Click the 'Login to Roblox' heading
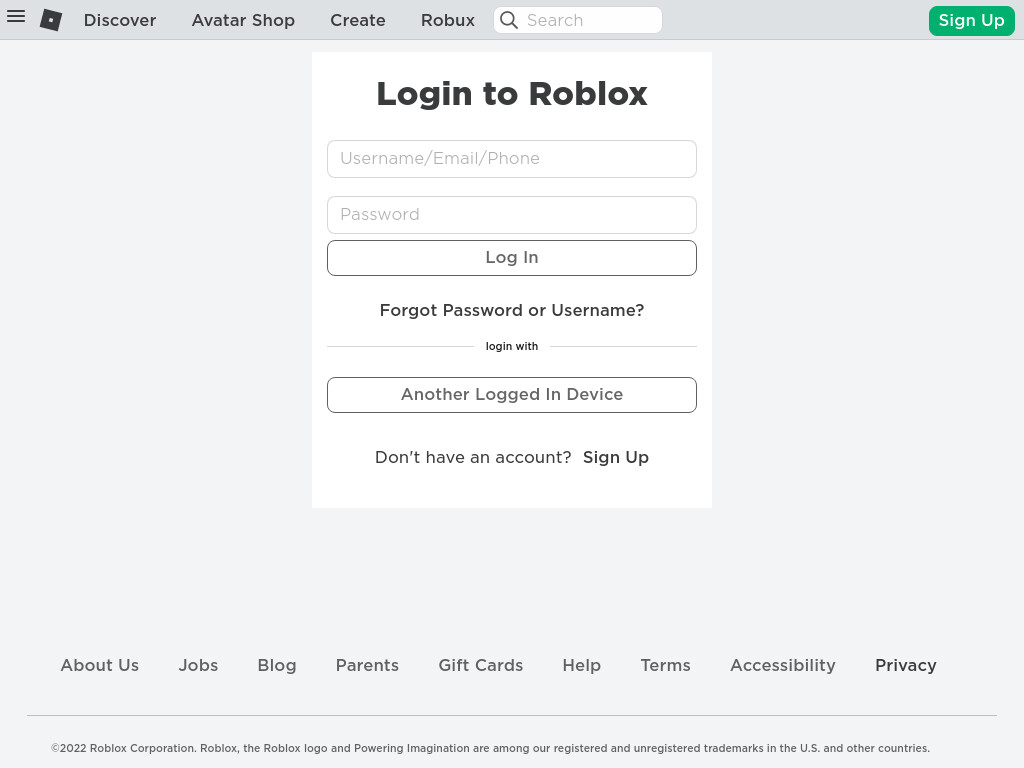The image size is (1024, 768). (x=512, y=93)
